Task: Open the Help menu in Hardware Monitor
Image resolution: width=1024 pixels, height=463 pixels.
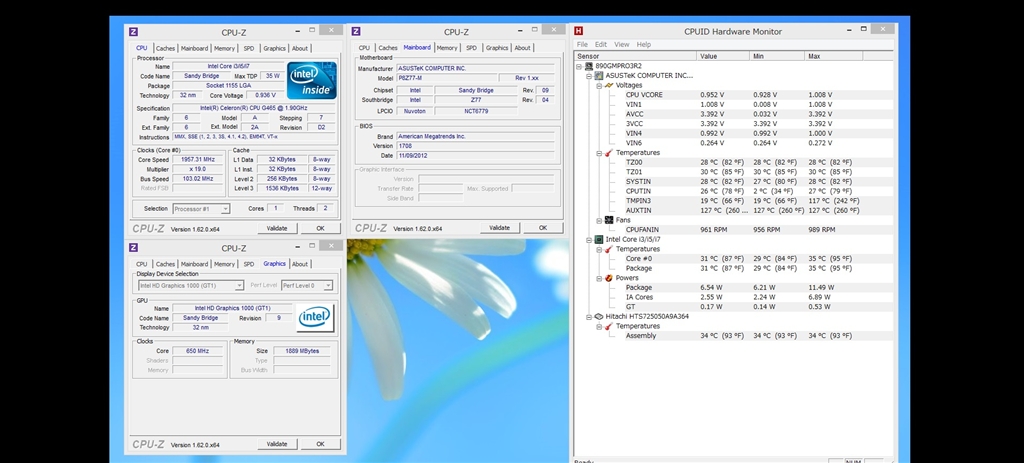Action: click(644, 44)
